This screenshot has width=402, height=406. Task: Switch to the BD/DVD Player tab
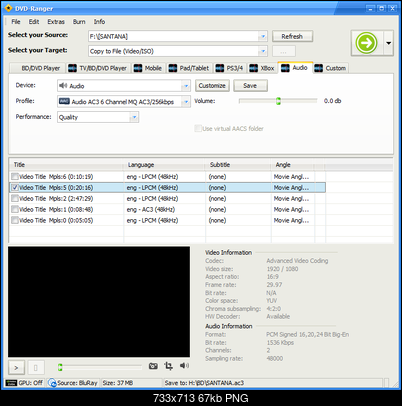click(x=37, y=68)
